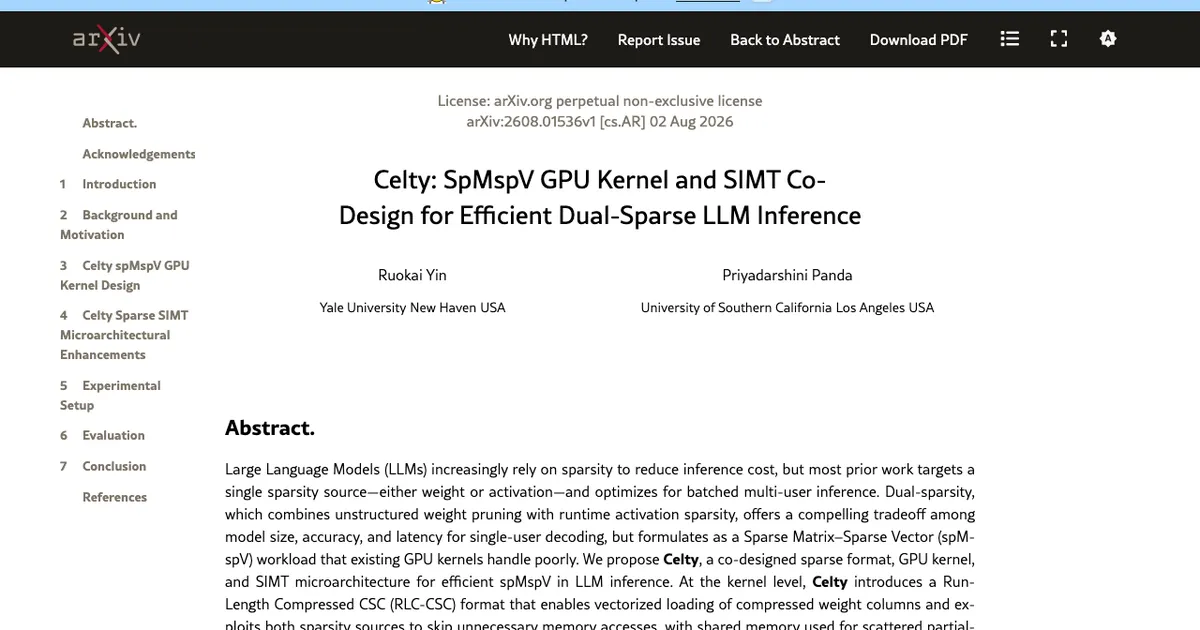Open the arXiv logo home link
The height and width of the screenshot is (630, 1200).
(x=106, y=39)
